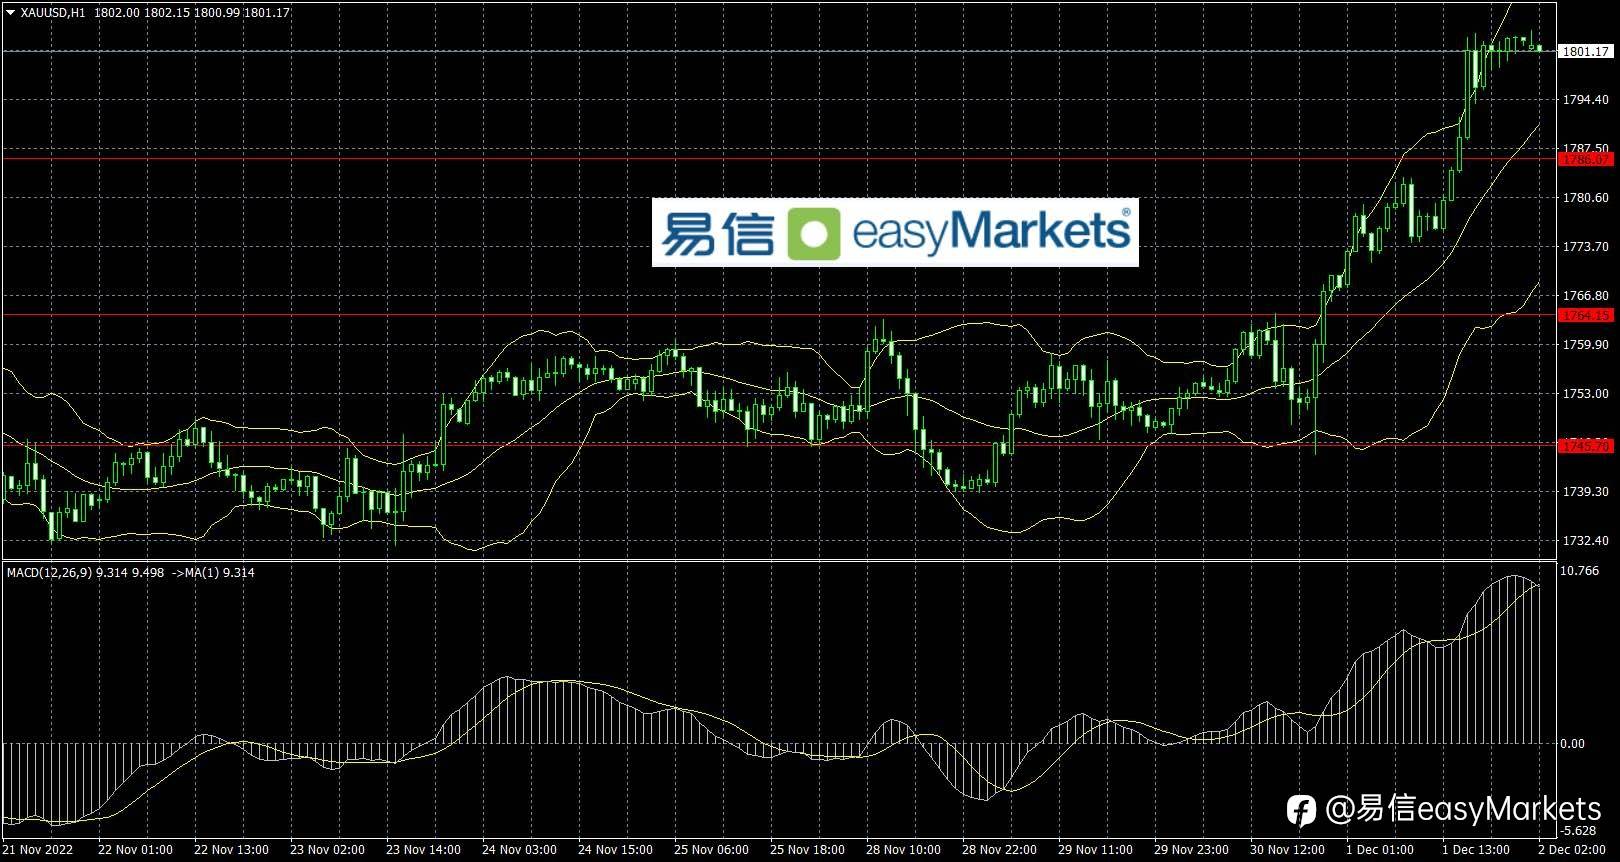Click the 29 Nov 11:00 time label
Viewport: 1620px width, 862px height.
click(x=1095, y=850)
